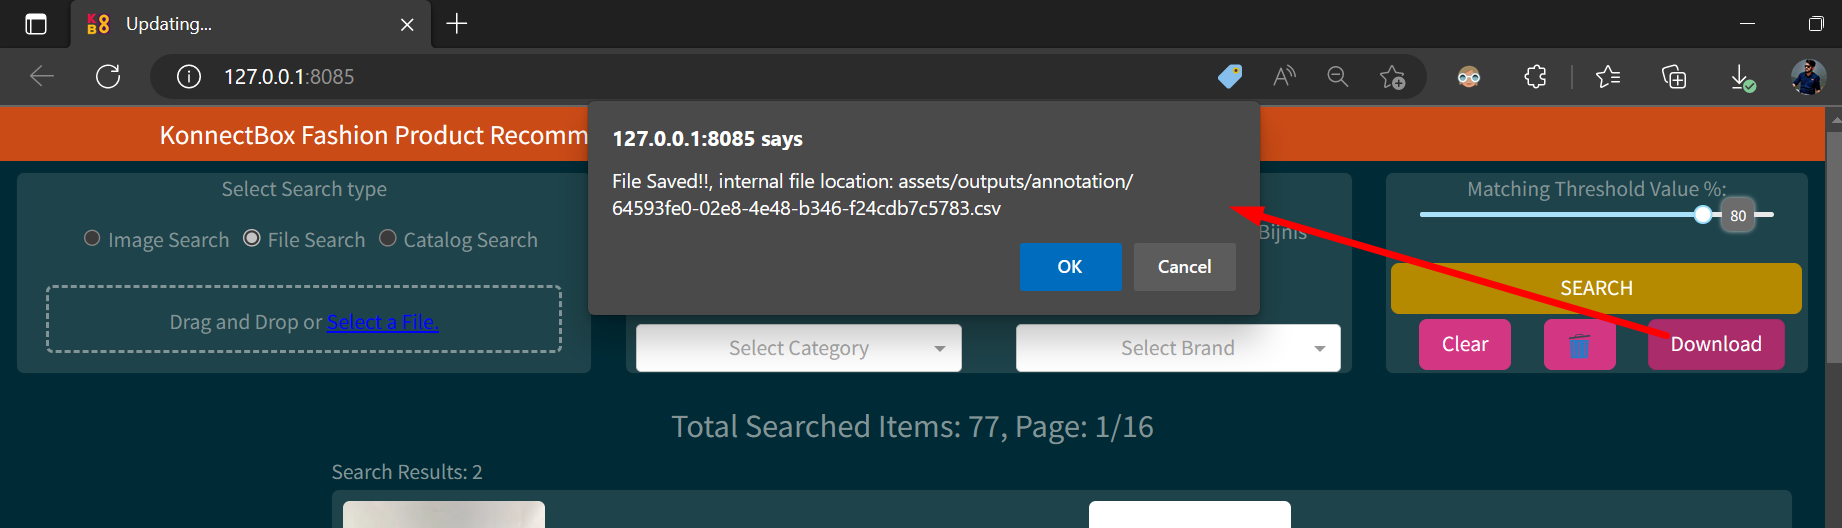The image size is (1842, 528).
Task: Click the shopping price tag icon
Action: click(x=1230, y=77)
